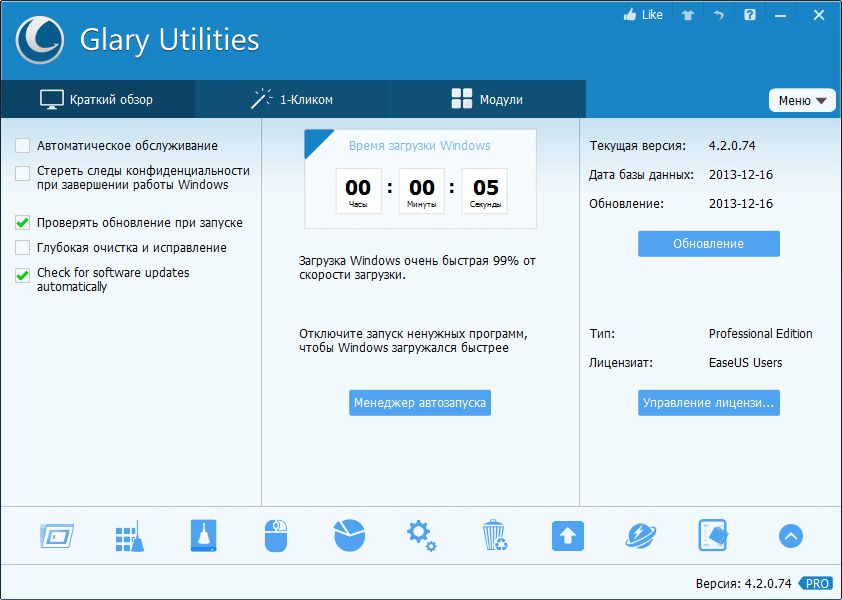Screen dimensions: 842x600
Task: Click the Обновление button
Action: pyautogui.click(x=709, y=244)
